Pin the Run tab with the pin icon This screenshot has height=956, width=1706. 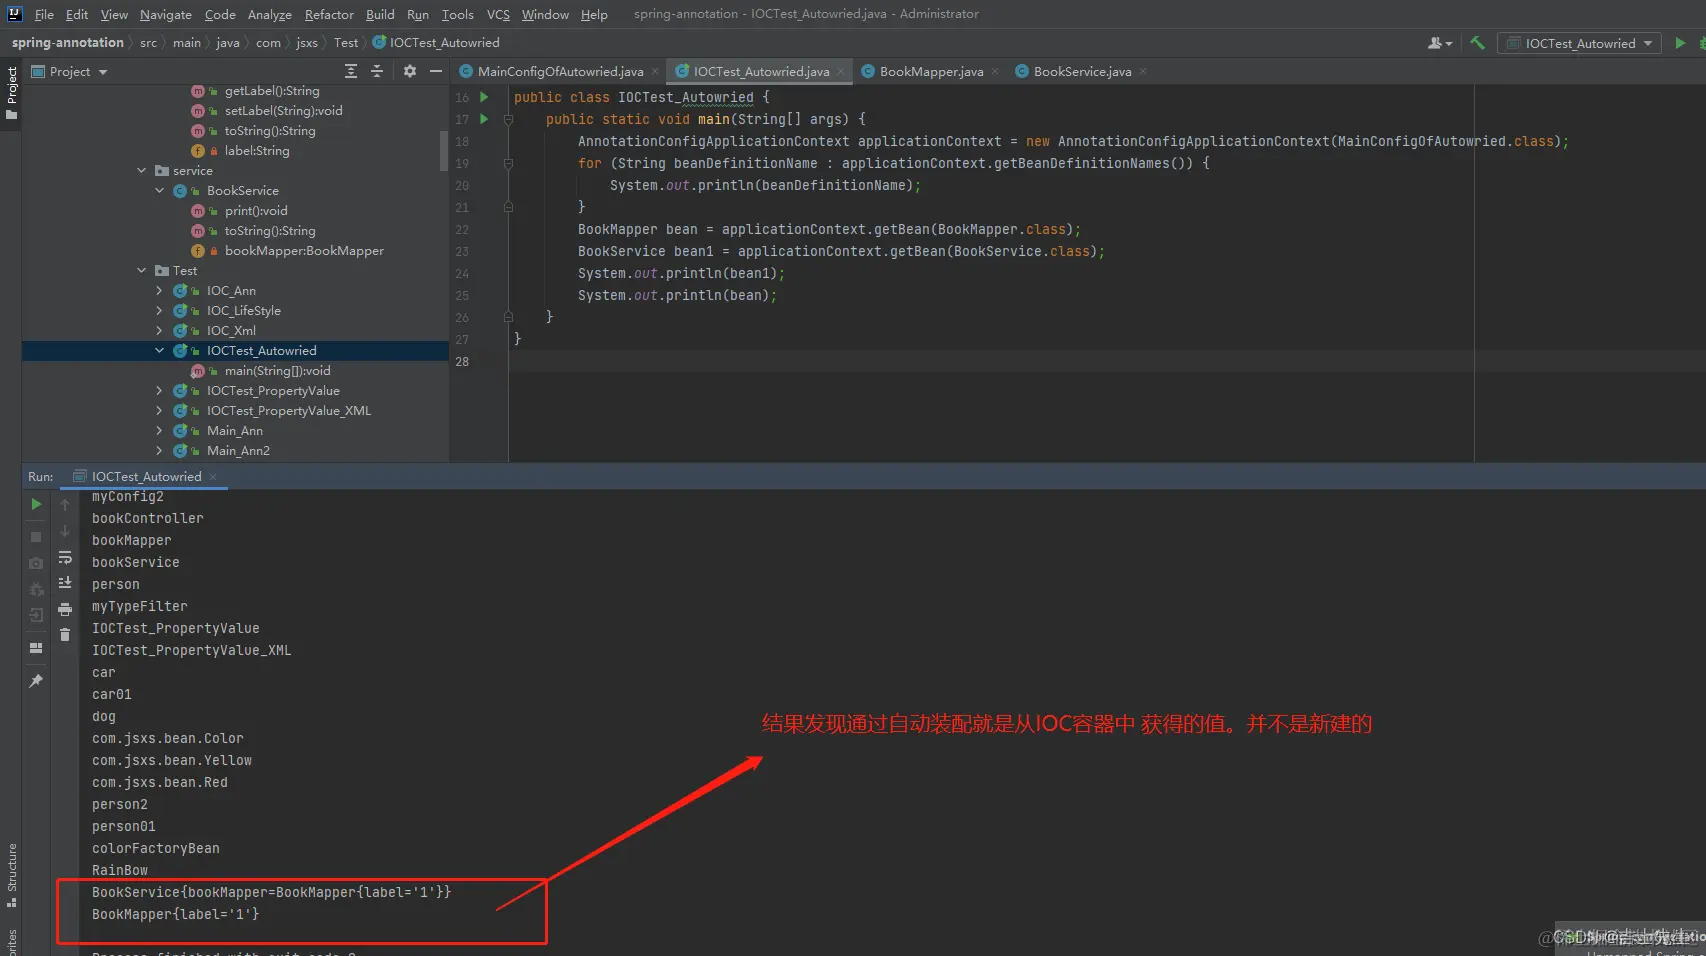[x=36, y=681]
